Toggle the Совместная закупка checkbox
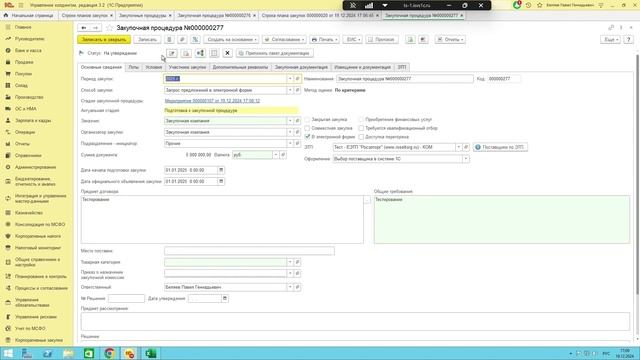 click(307, 128)
